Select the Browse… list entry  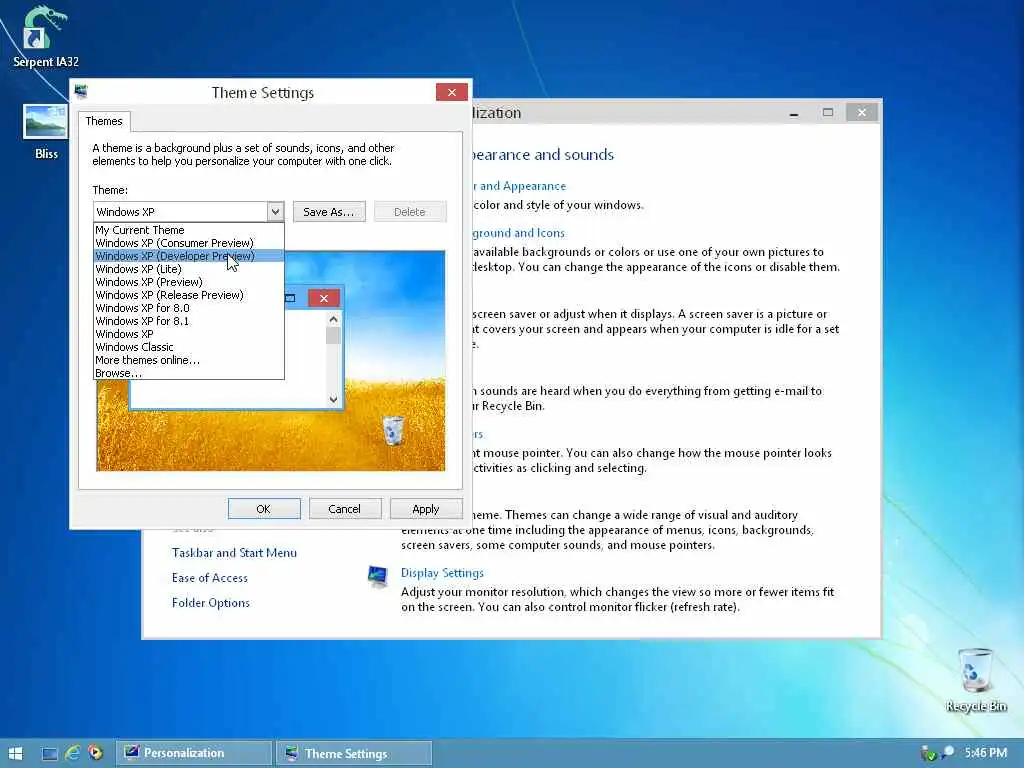pyautogui.click(x=189, y=373)
